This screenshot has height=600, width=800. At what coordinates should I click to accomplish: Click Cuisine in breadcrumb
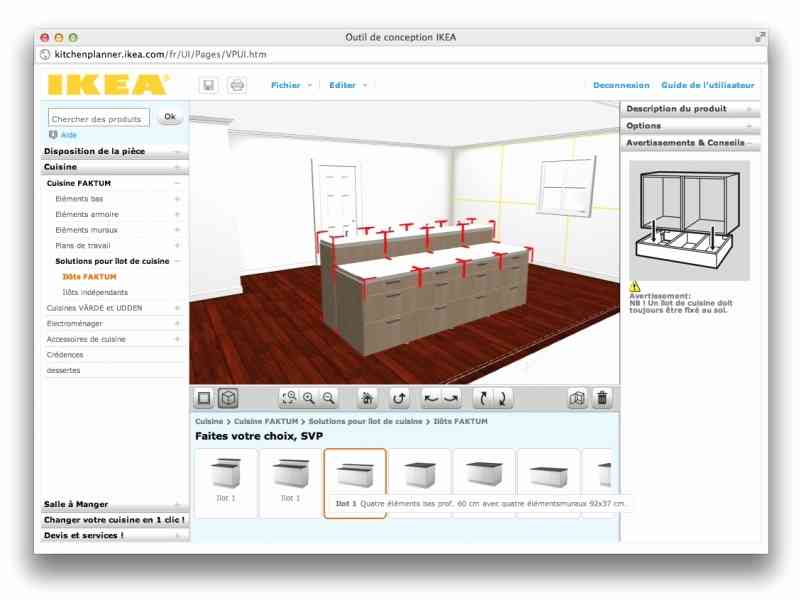click(x=209, y=421)
